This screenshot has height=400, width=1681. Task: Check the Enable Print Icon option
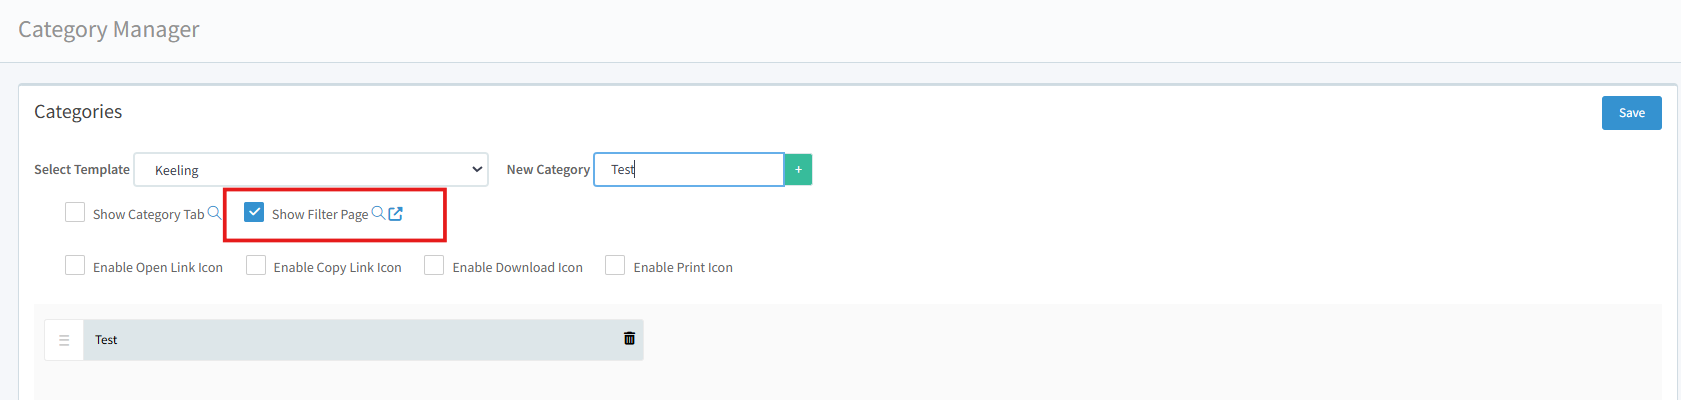(615, 266)
